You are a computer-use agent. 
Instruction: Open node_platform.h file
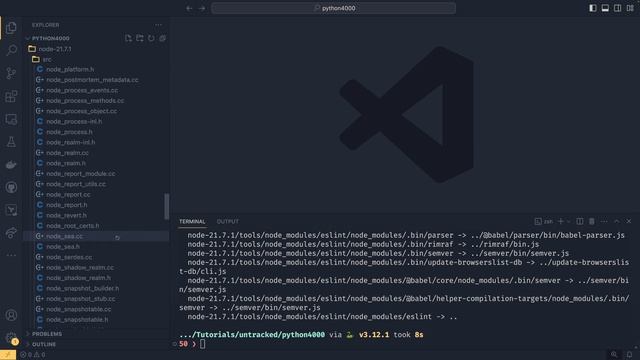pyautogui.click(x=70, y=69)
